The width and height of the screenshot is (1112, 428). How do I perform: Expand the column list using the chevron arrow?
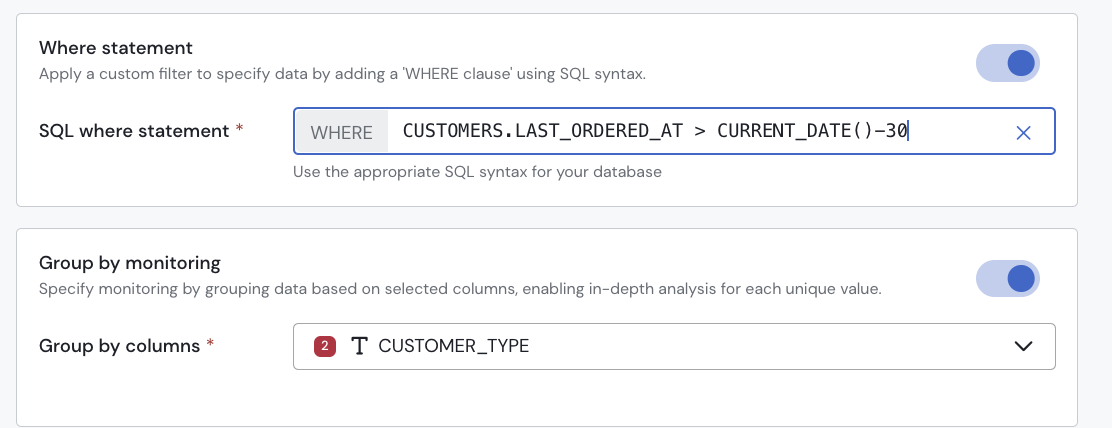click(1023, 346)
